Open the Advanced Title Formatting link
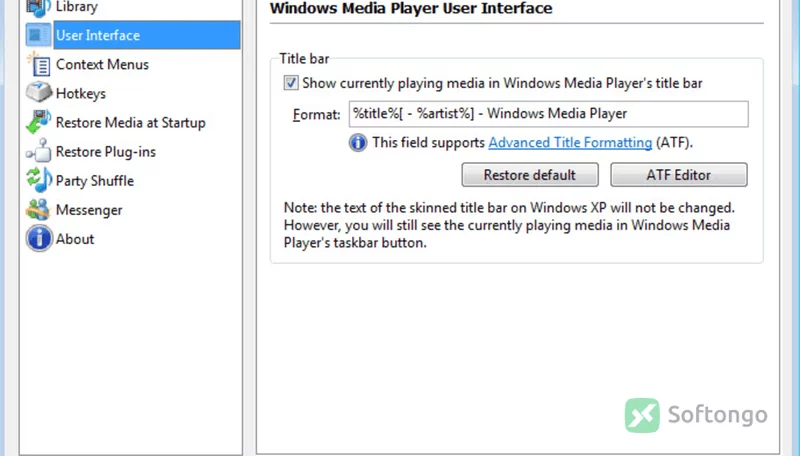Screen dimensions: 800x456 570,142
